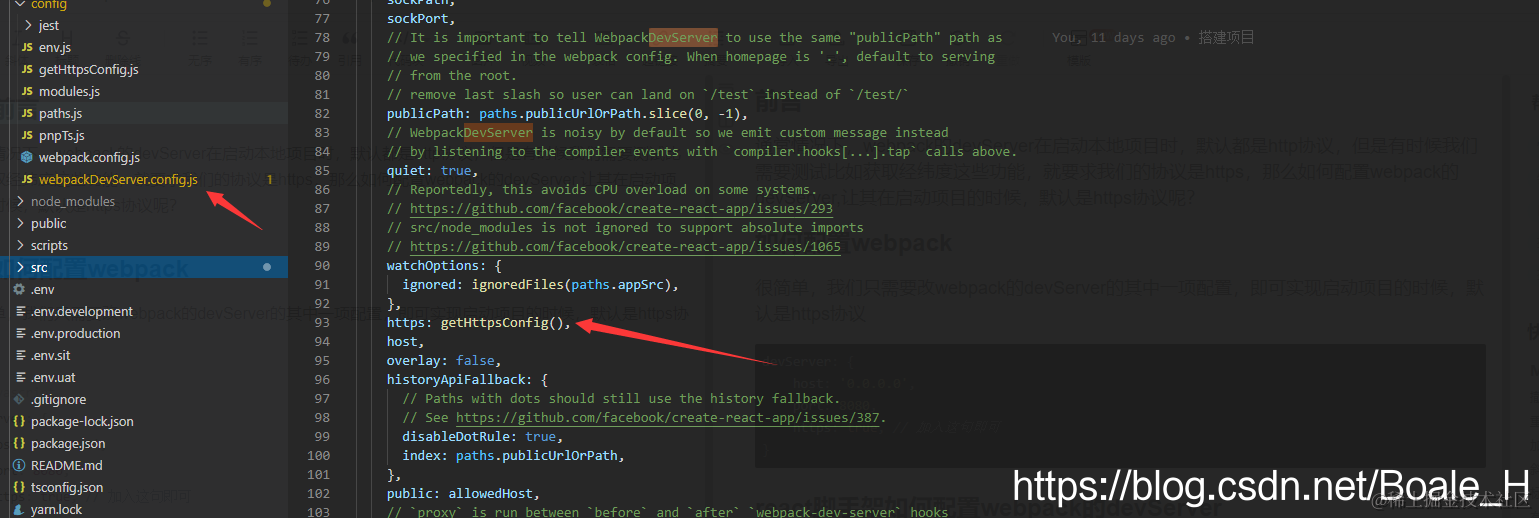Click 'historyApiFallback: {' code line
The width and height of the screenshot is (1539, 518).
pyautogui.click(x=467, y=380)
